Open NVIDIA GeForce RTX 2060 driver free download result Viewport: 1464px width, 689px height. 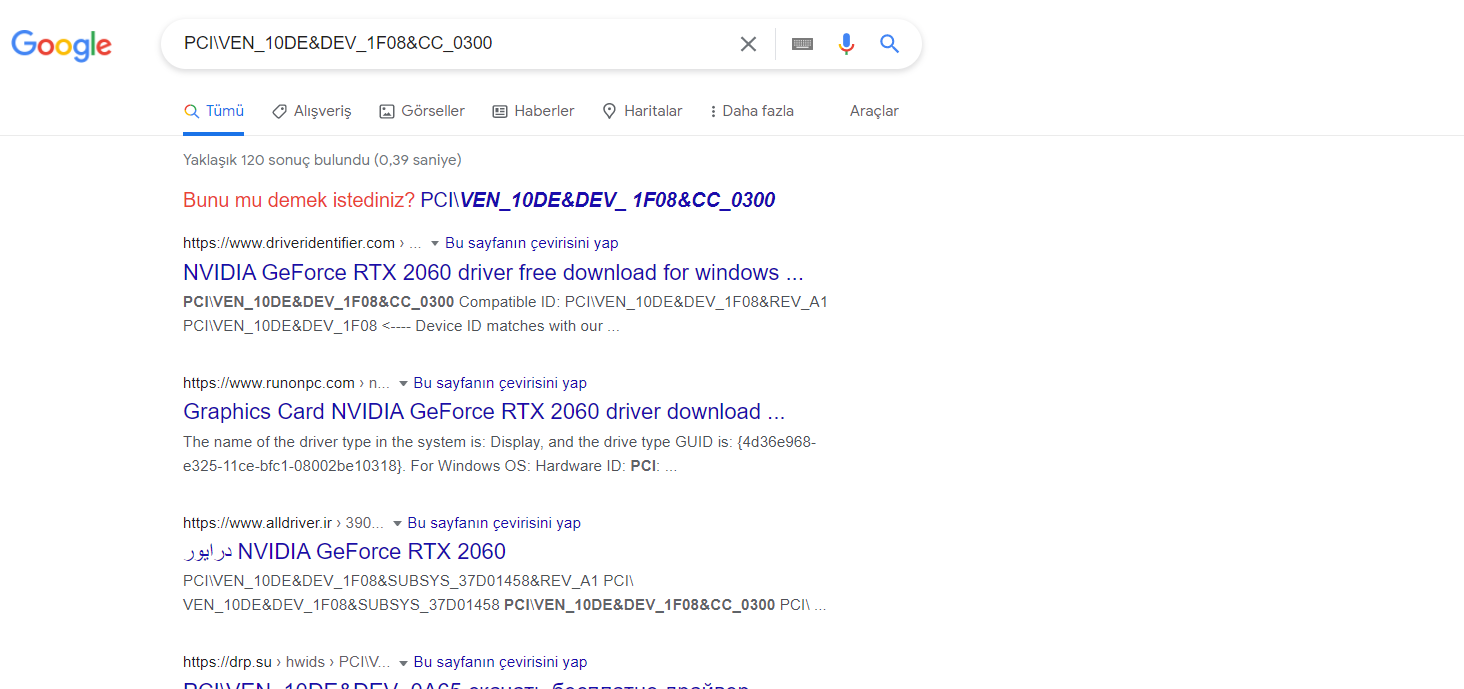494,272
